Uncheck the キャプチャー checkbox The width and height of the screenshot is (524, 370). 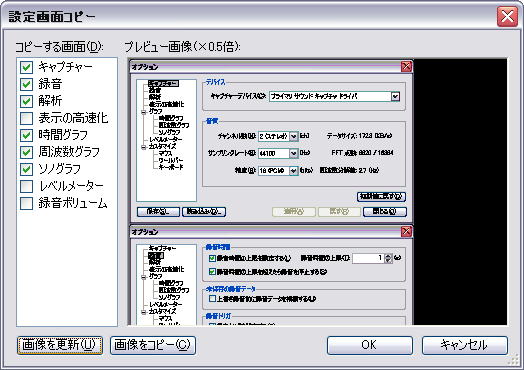(x=26, y=67)
